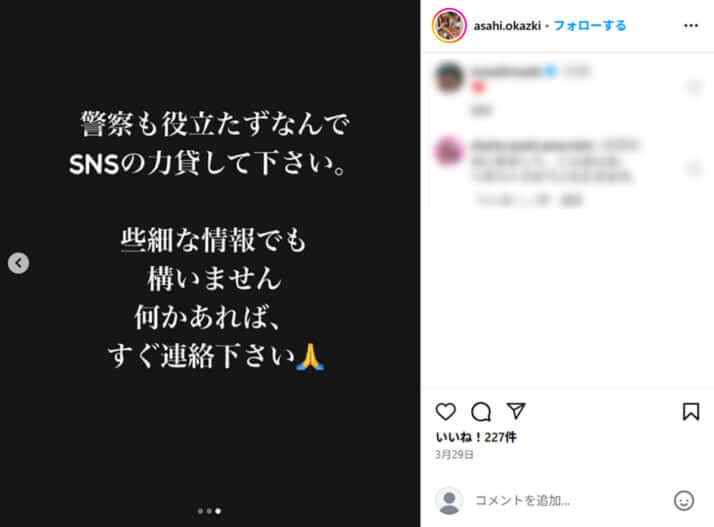
Task: Open comments via speech bubble icon
Action: click(481, 411)
